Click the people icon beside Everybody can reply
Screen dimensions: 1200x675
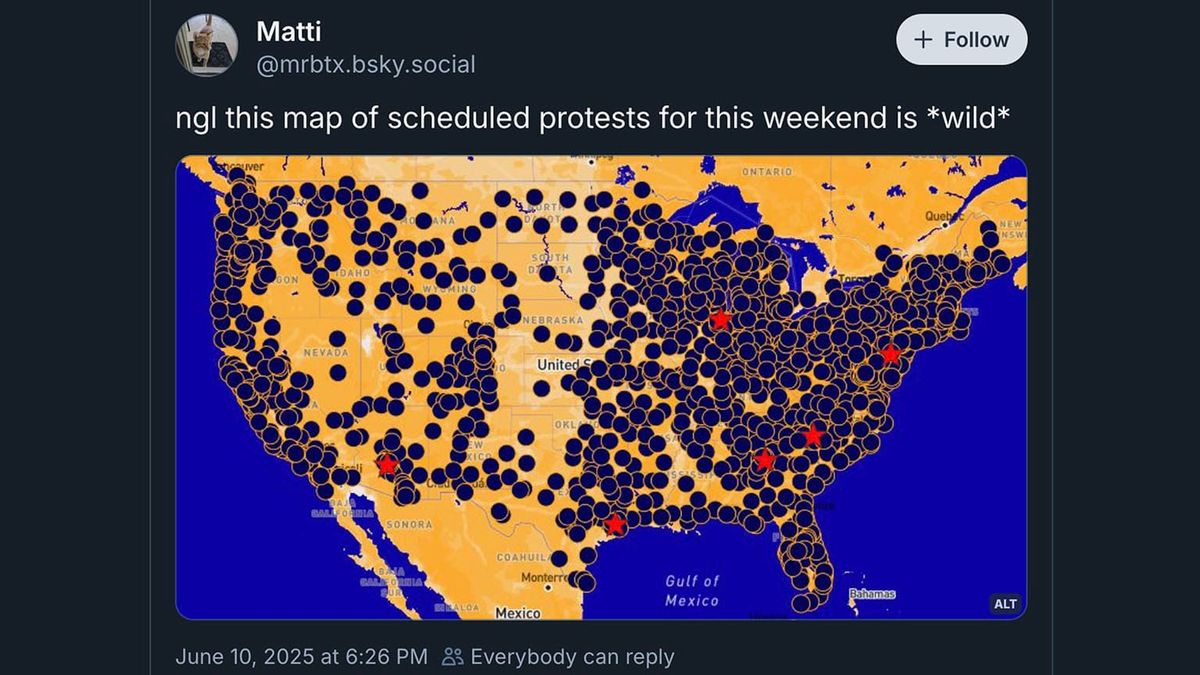[x=451, y=657]
